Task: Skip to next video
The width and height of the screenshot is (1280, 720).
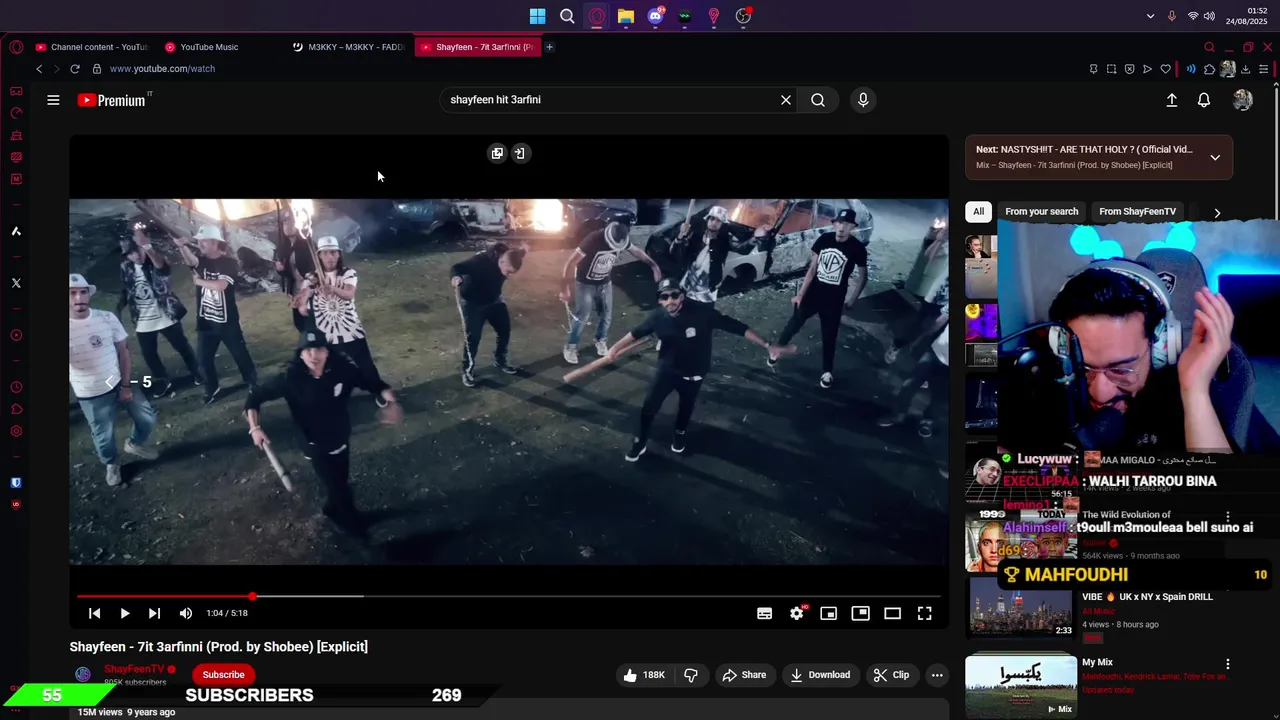Action: coord(154,613)
